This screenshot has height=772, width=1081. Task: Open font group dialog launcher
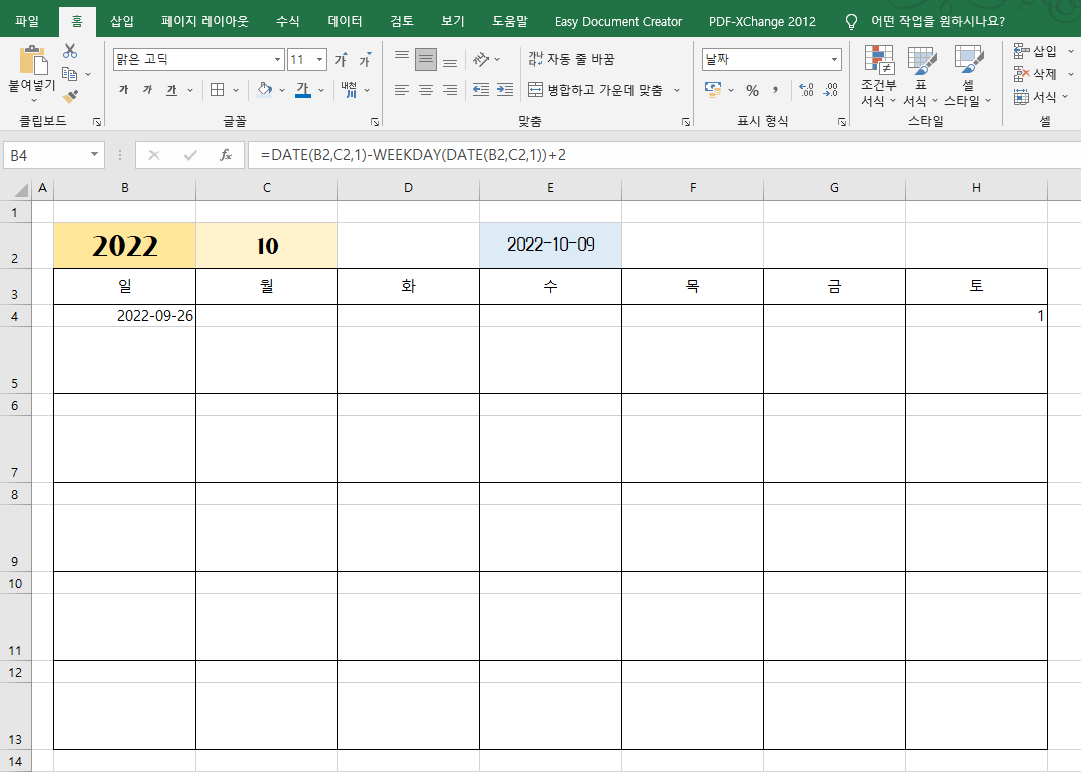[374, 122]
